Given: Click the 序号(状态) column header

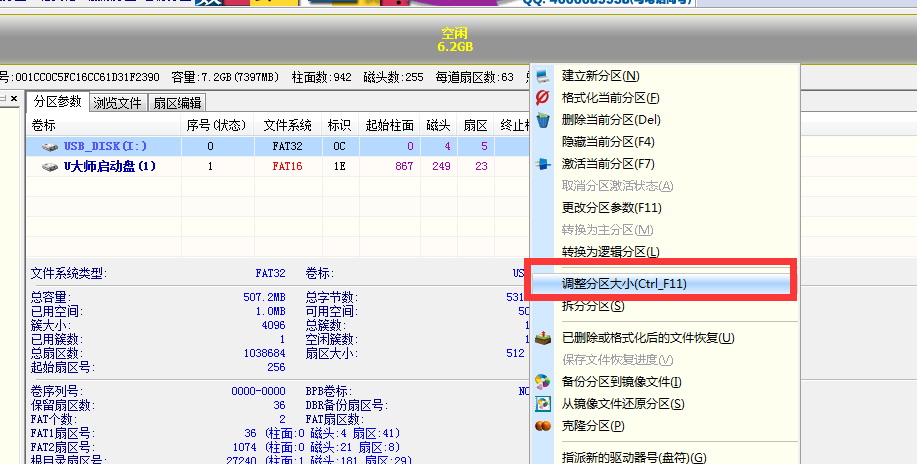Looking at the screenshot, I should tap(217, 126).
